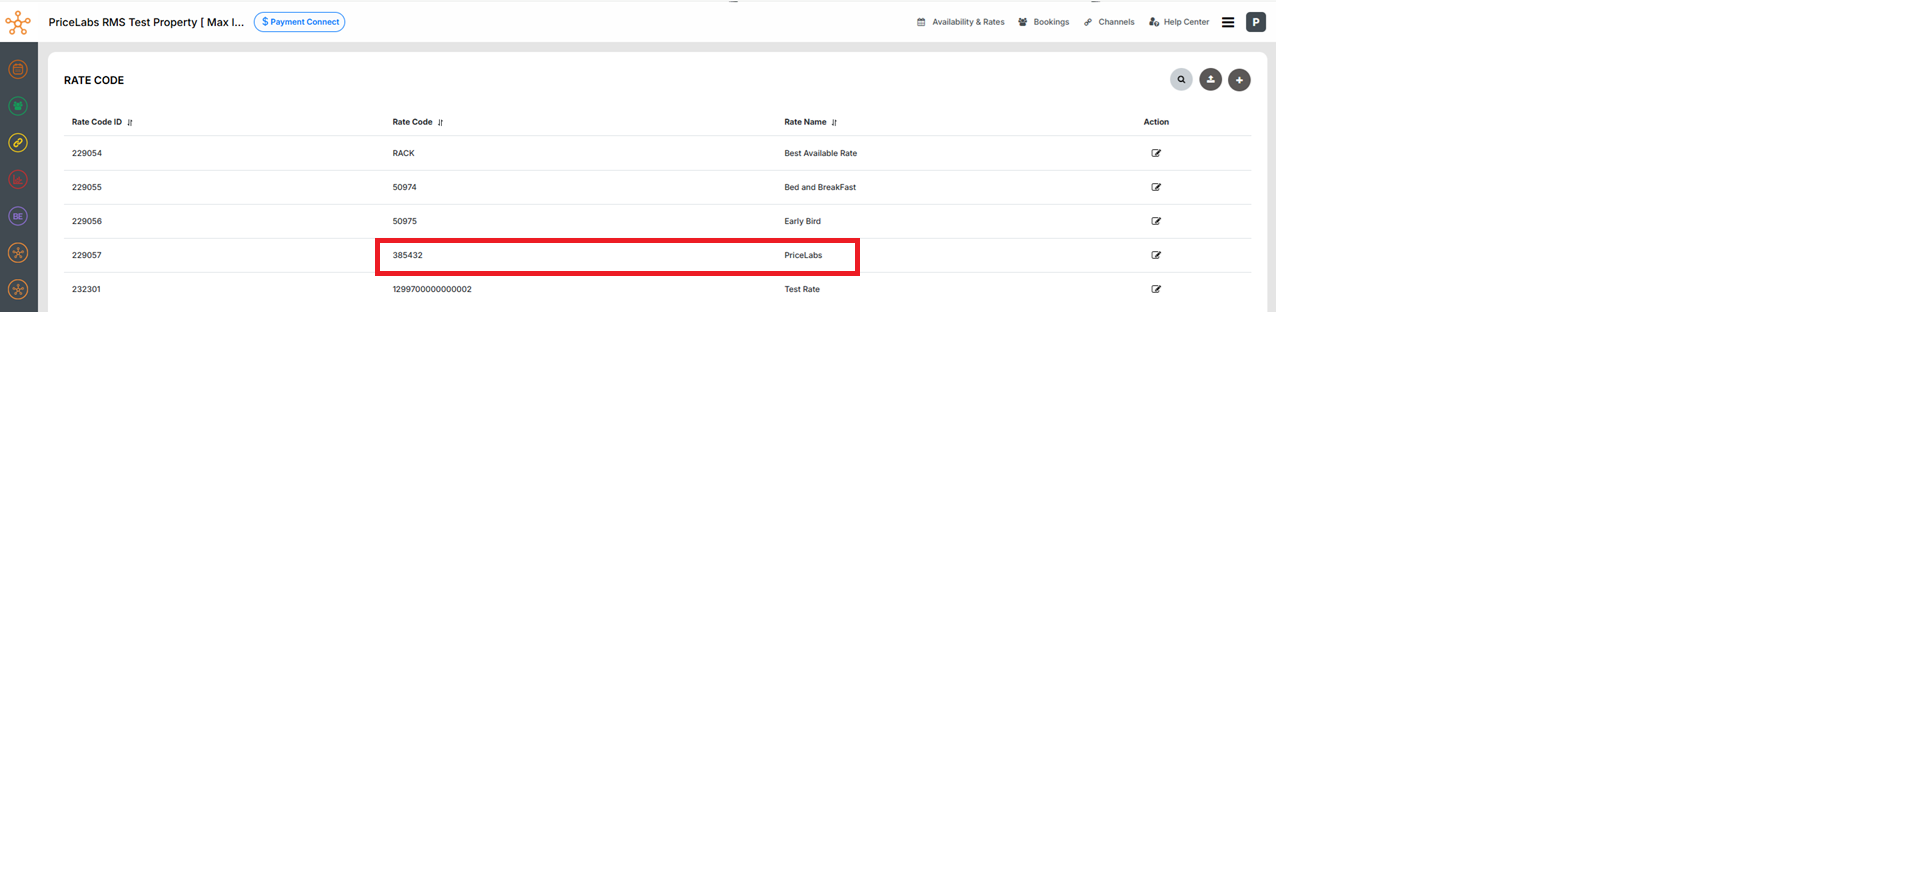Edit the Early Bird rate code
This screenshot has width=1918, height=887.
coord(1156,221)
